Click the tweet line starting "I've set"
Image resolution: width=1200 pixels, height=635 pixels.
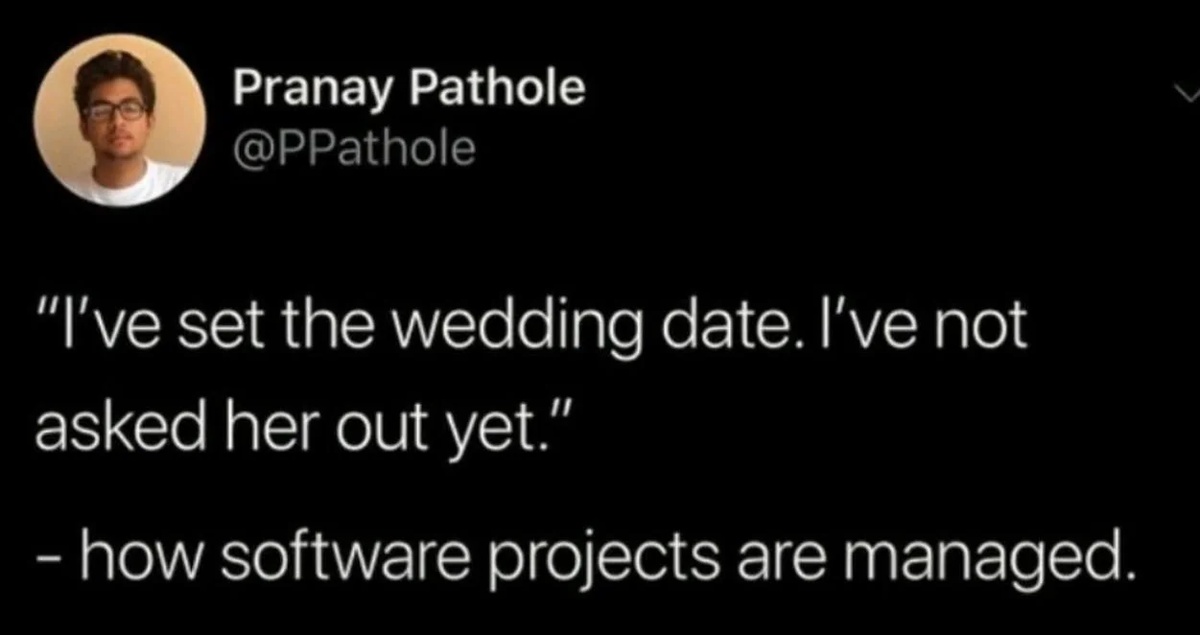click(x=530, y=330)
